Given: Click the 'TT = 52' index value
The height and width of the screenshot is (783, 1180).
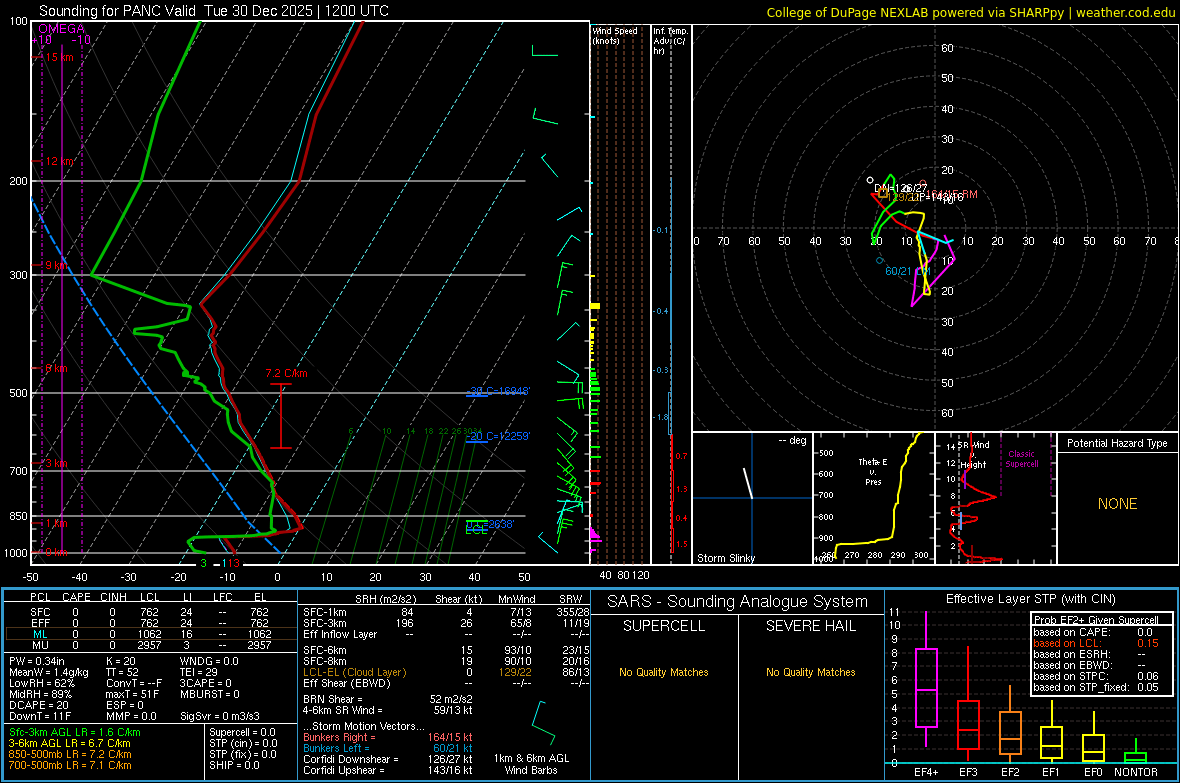Looking at the screenshot, I should (x=122, y=672).
